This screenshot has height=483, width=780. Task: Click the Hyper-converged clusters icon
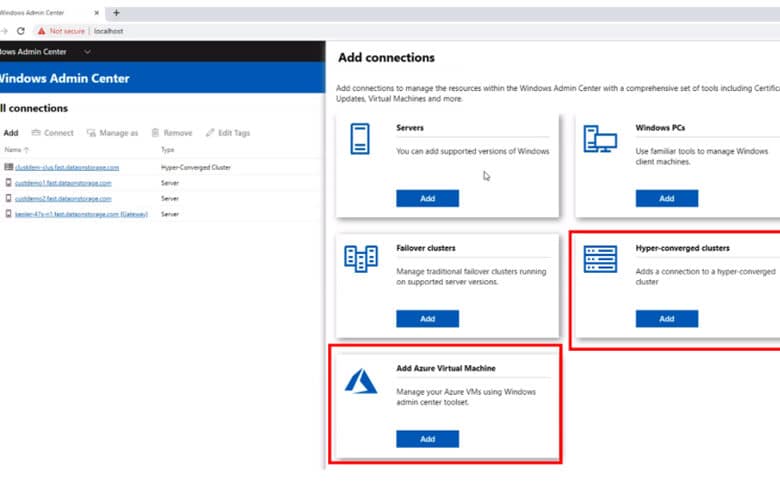(600, 259)
